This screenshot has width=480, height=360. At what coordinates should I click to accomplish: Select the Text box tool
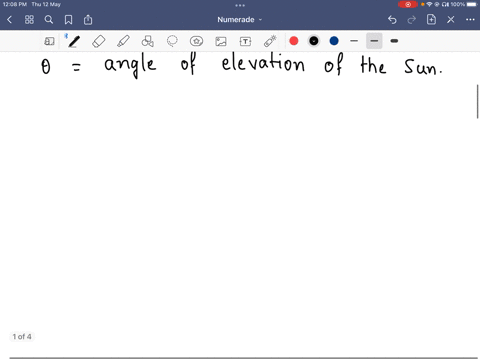[245, 41]
